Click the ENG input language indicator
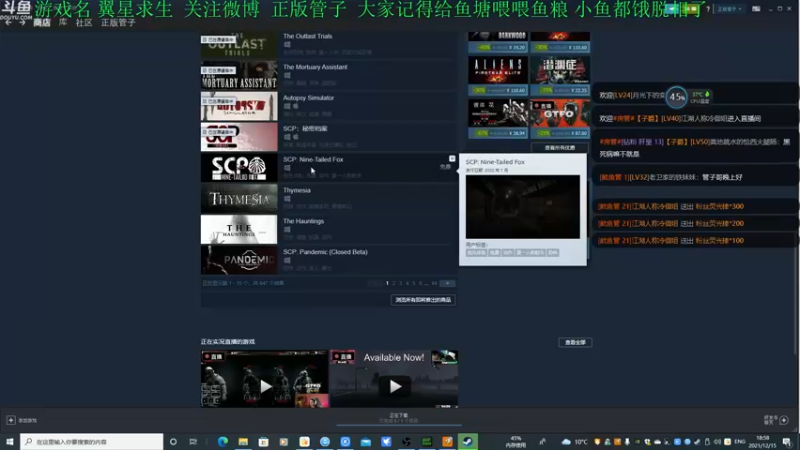 [x=739, y=441]
